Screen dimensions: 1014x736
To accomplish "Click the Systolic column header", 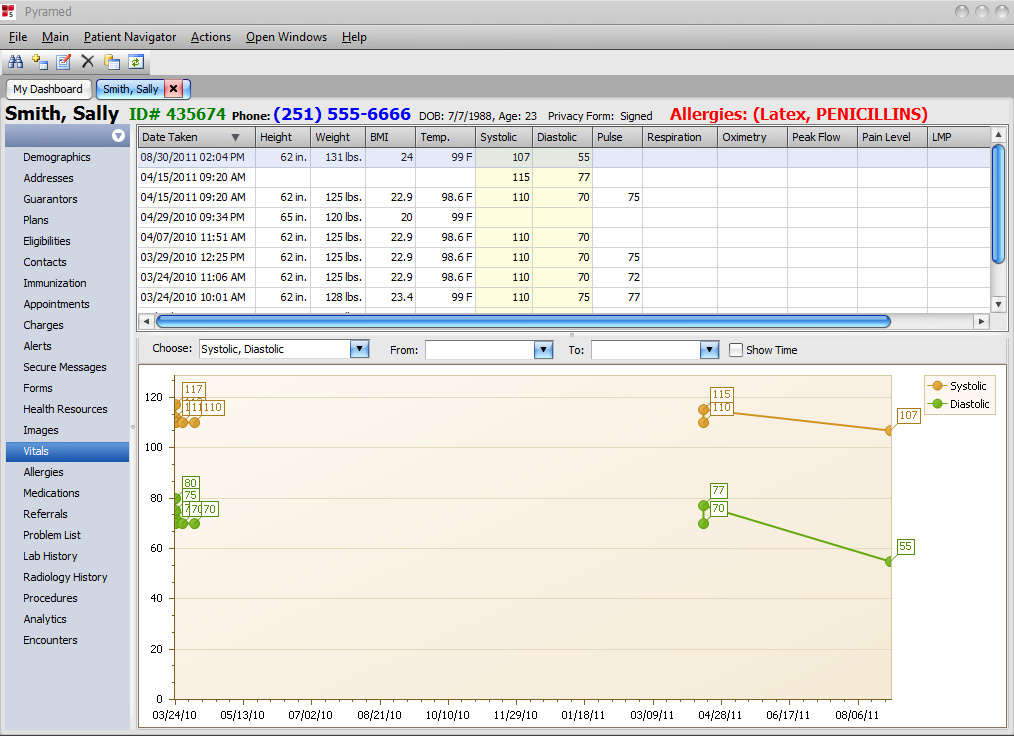I will pyautogui.click(x=504, y=137).
